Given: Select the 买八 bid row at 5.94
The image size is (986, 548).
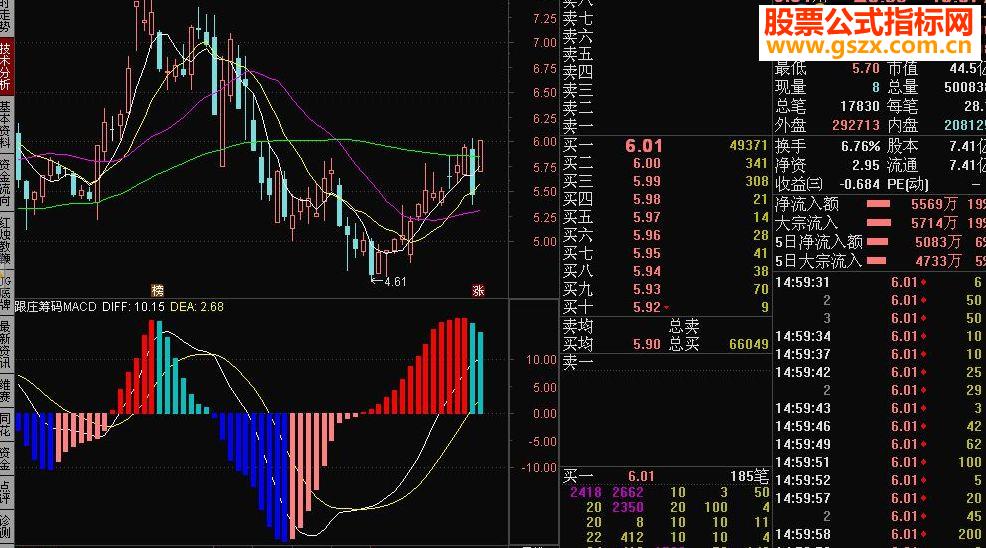Looking at the screenshot, I should tap(665, 271).
